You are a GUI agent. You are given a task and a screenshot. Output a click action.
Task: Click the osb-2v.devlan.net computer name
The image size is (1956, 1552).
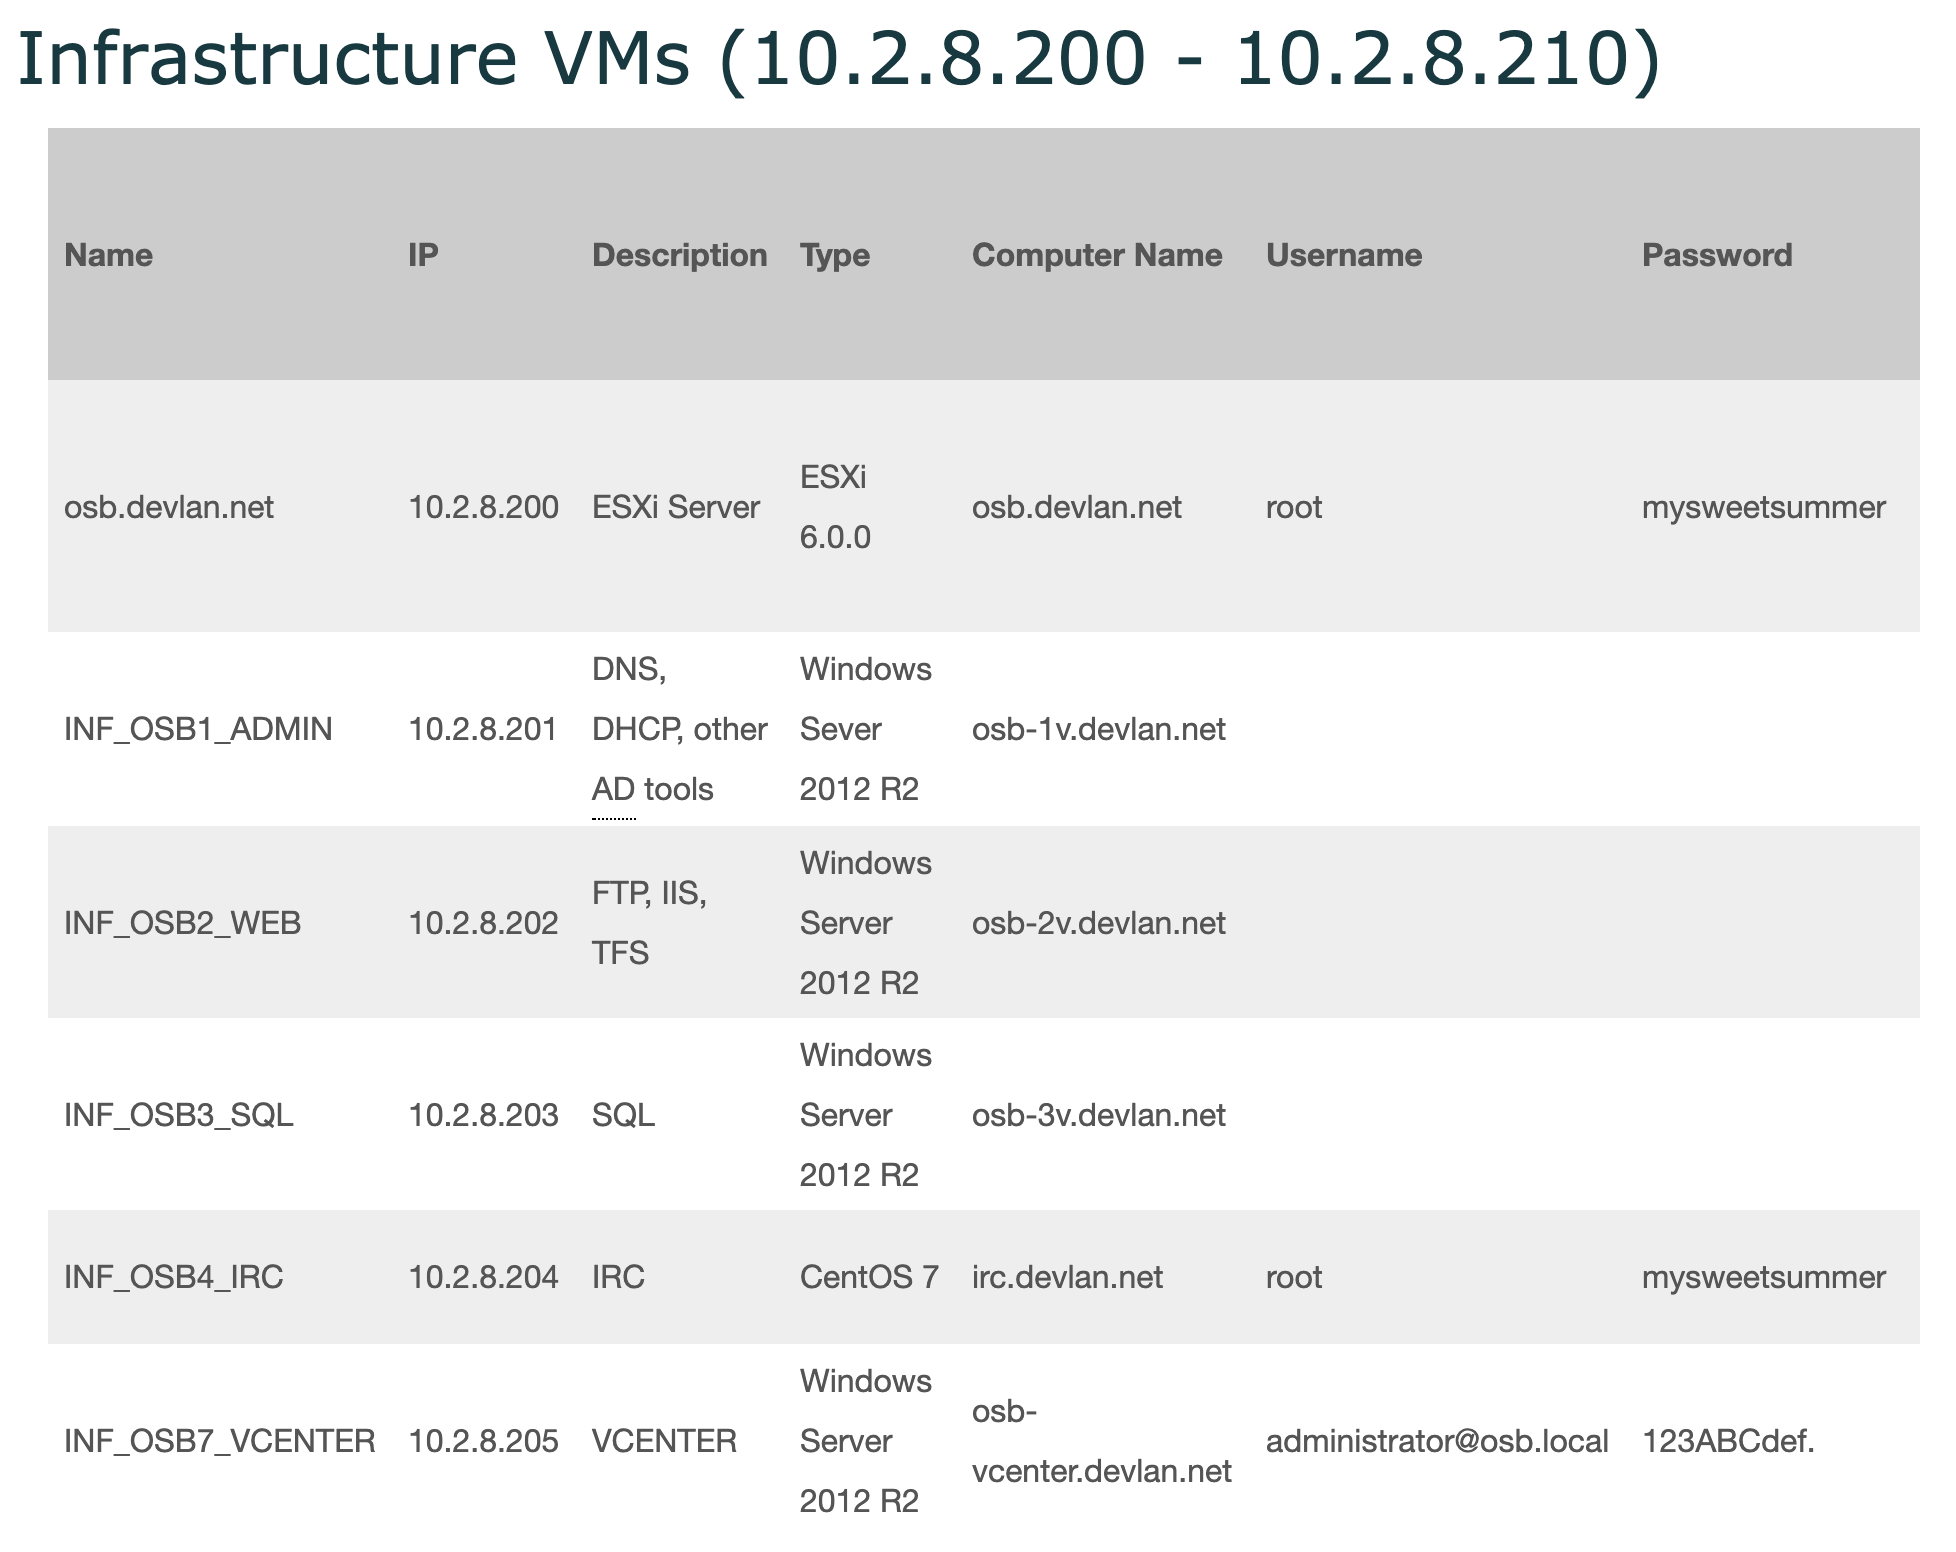[1098, 923]
